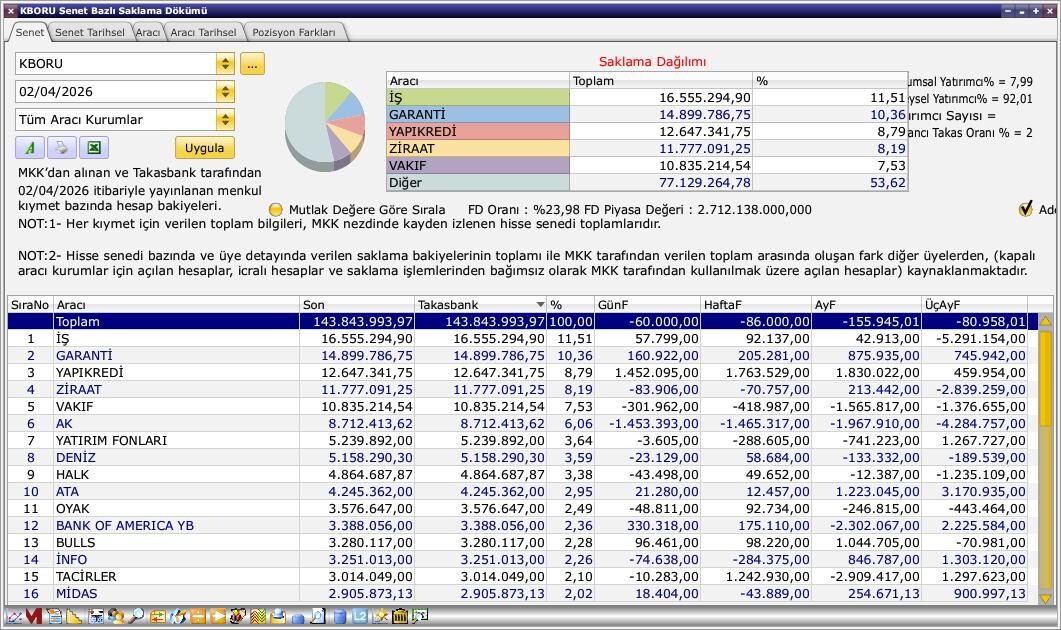Click the '...' browse button beside KBORU

tap(251, 64)
